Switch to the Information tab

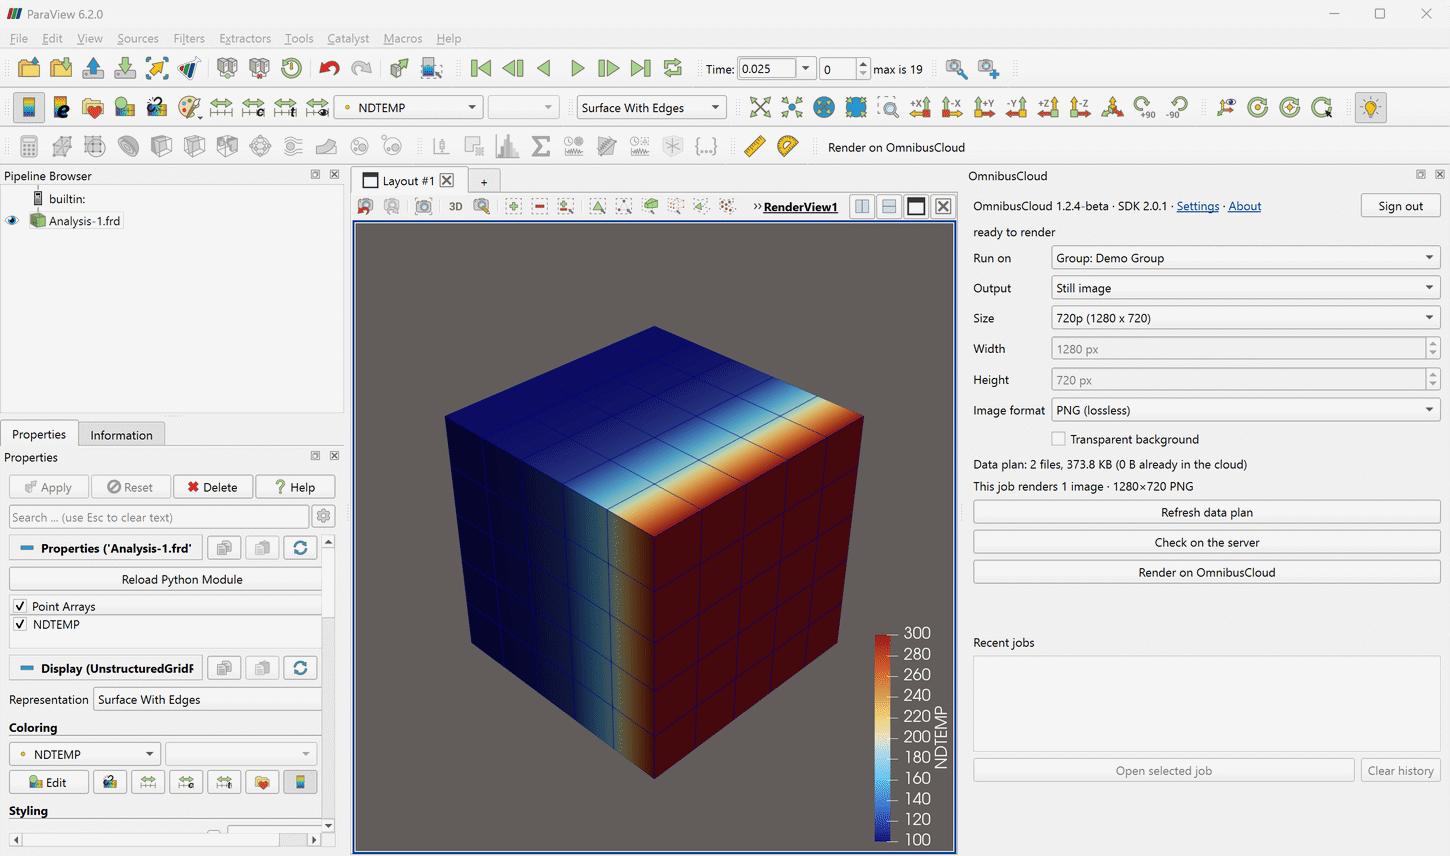[121, 435]
